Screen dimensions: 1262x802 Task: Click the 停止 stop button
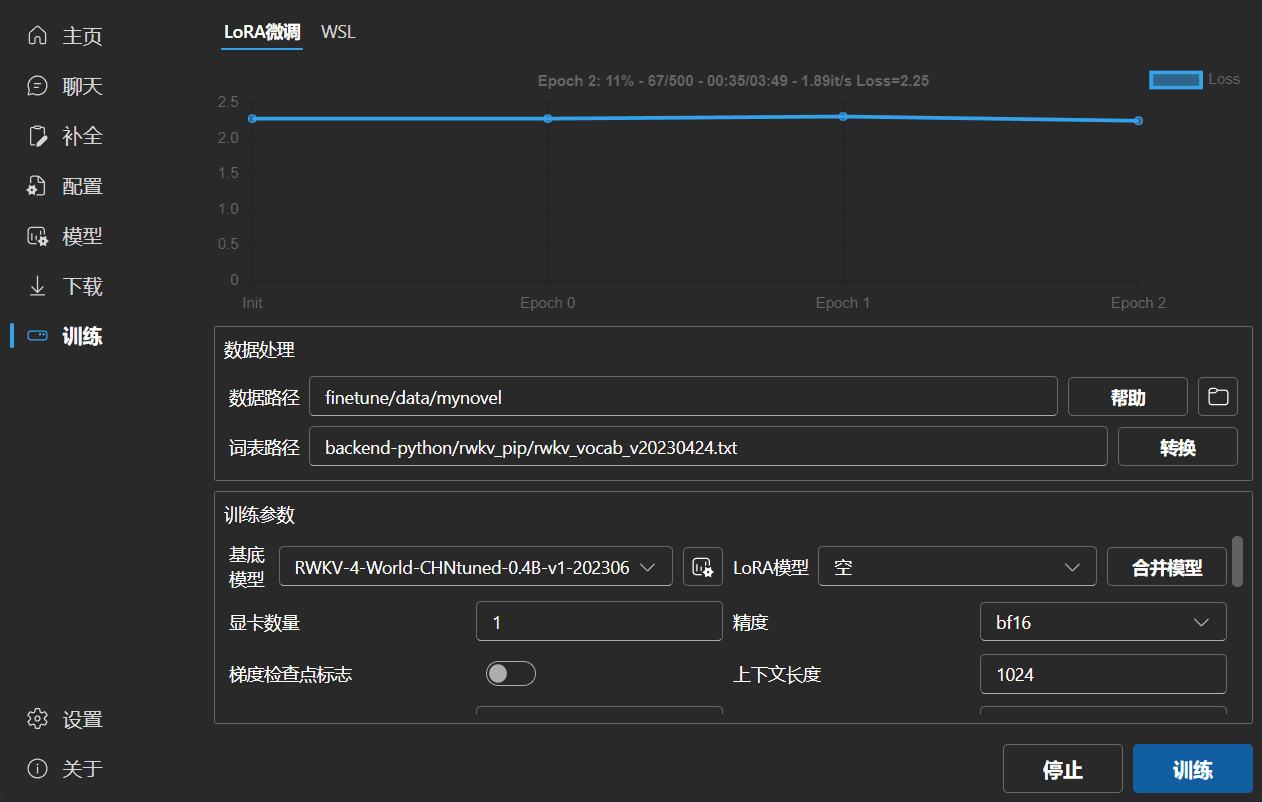pyautogui.click(x=1063, y=770)
